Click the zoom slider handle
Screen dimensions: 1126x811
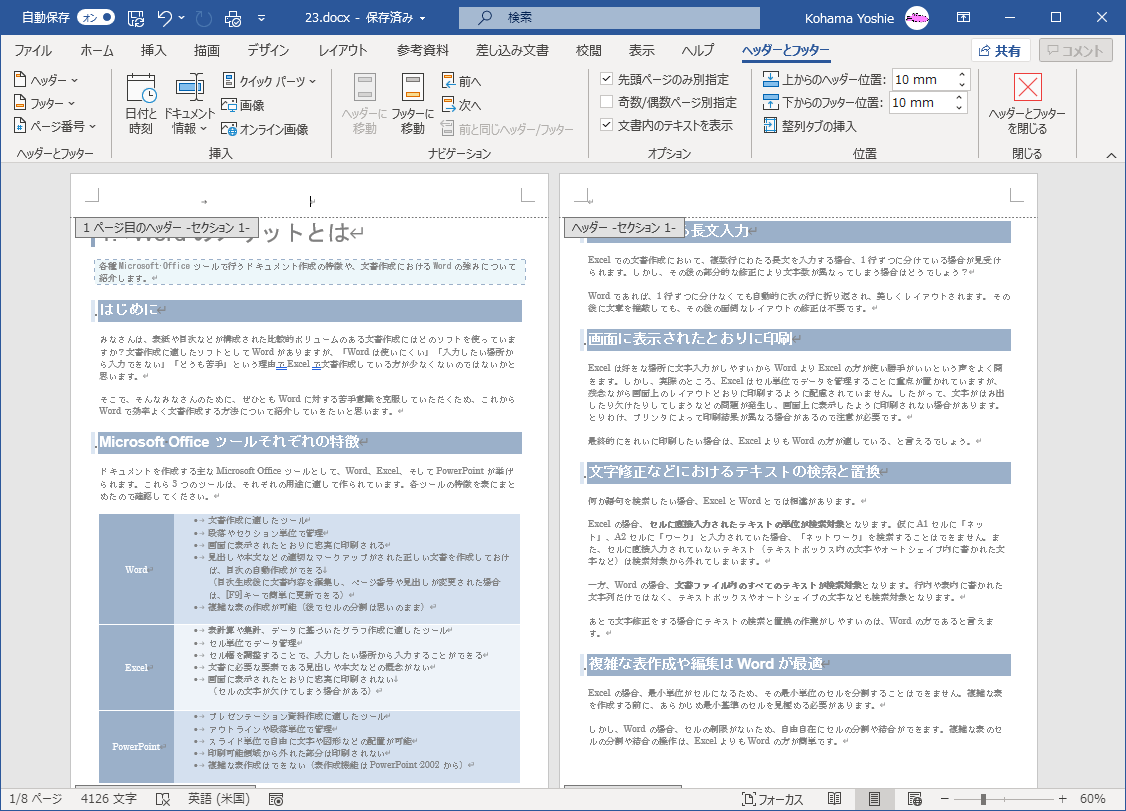pos(983,799)
